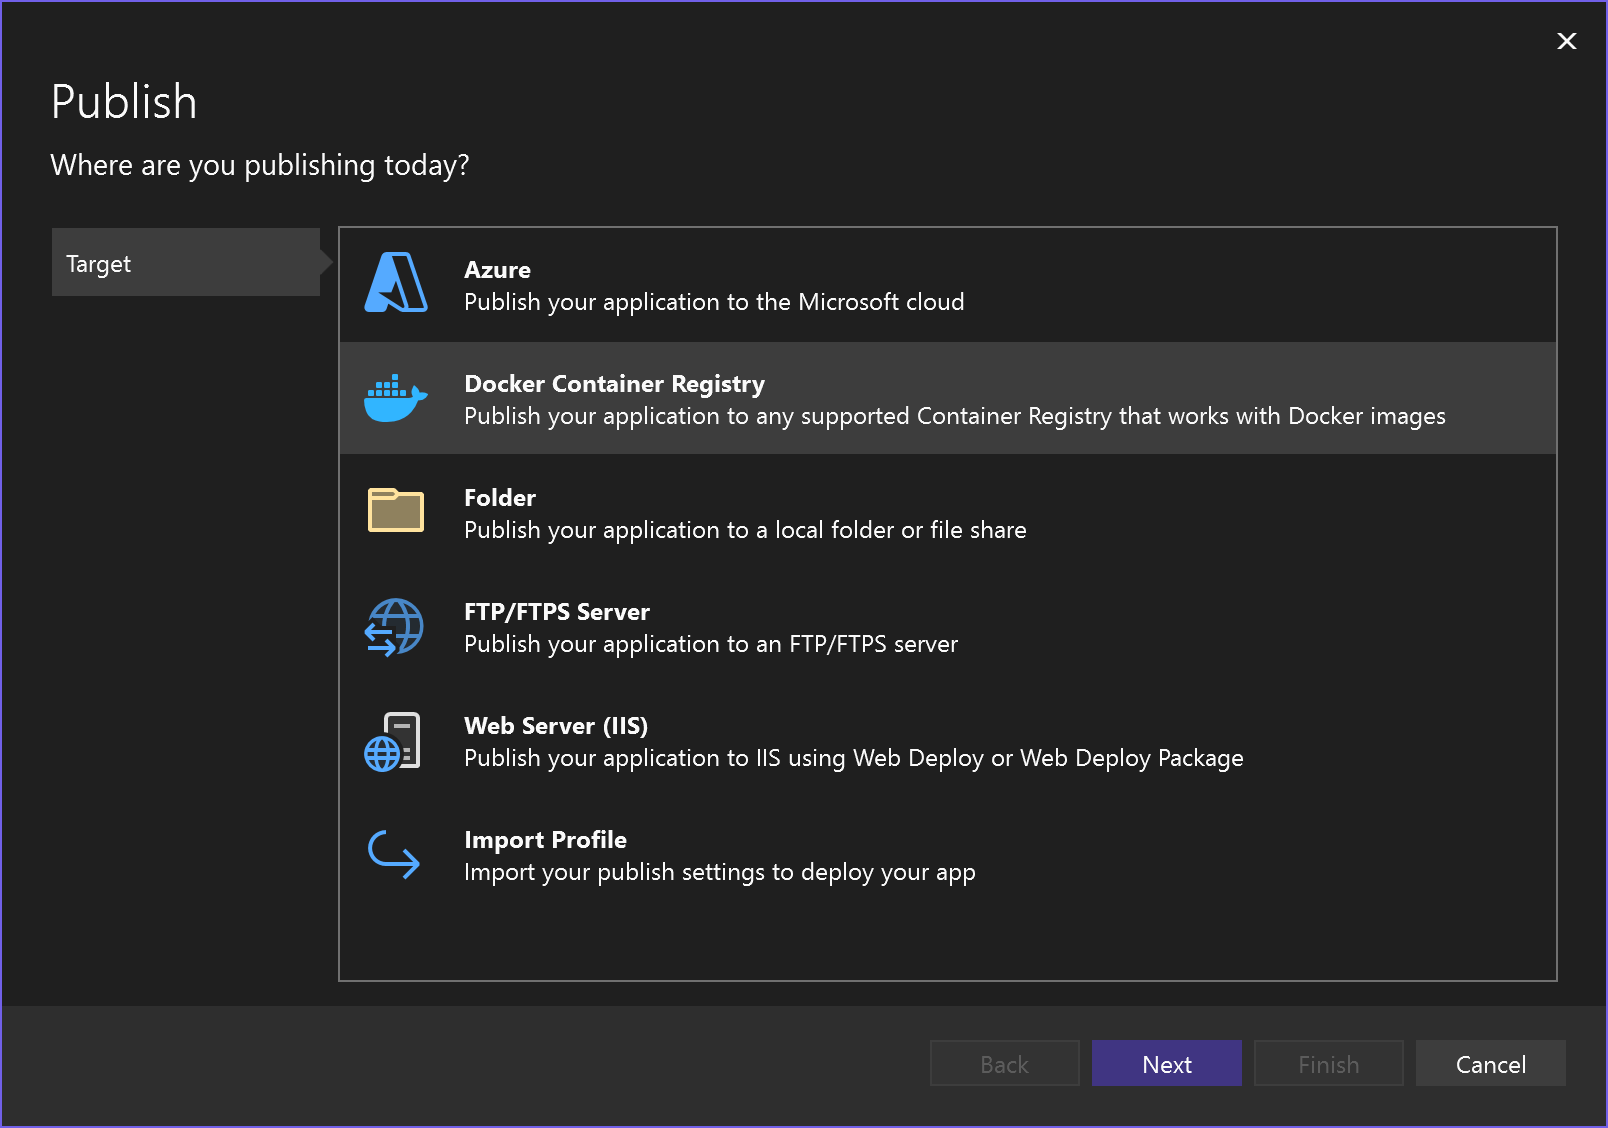Click the Publish dialog title
Screen dimensions: 1608x1128
pyautogui.click(x=124, y=100)
